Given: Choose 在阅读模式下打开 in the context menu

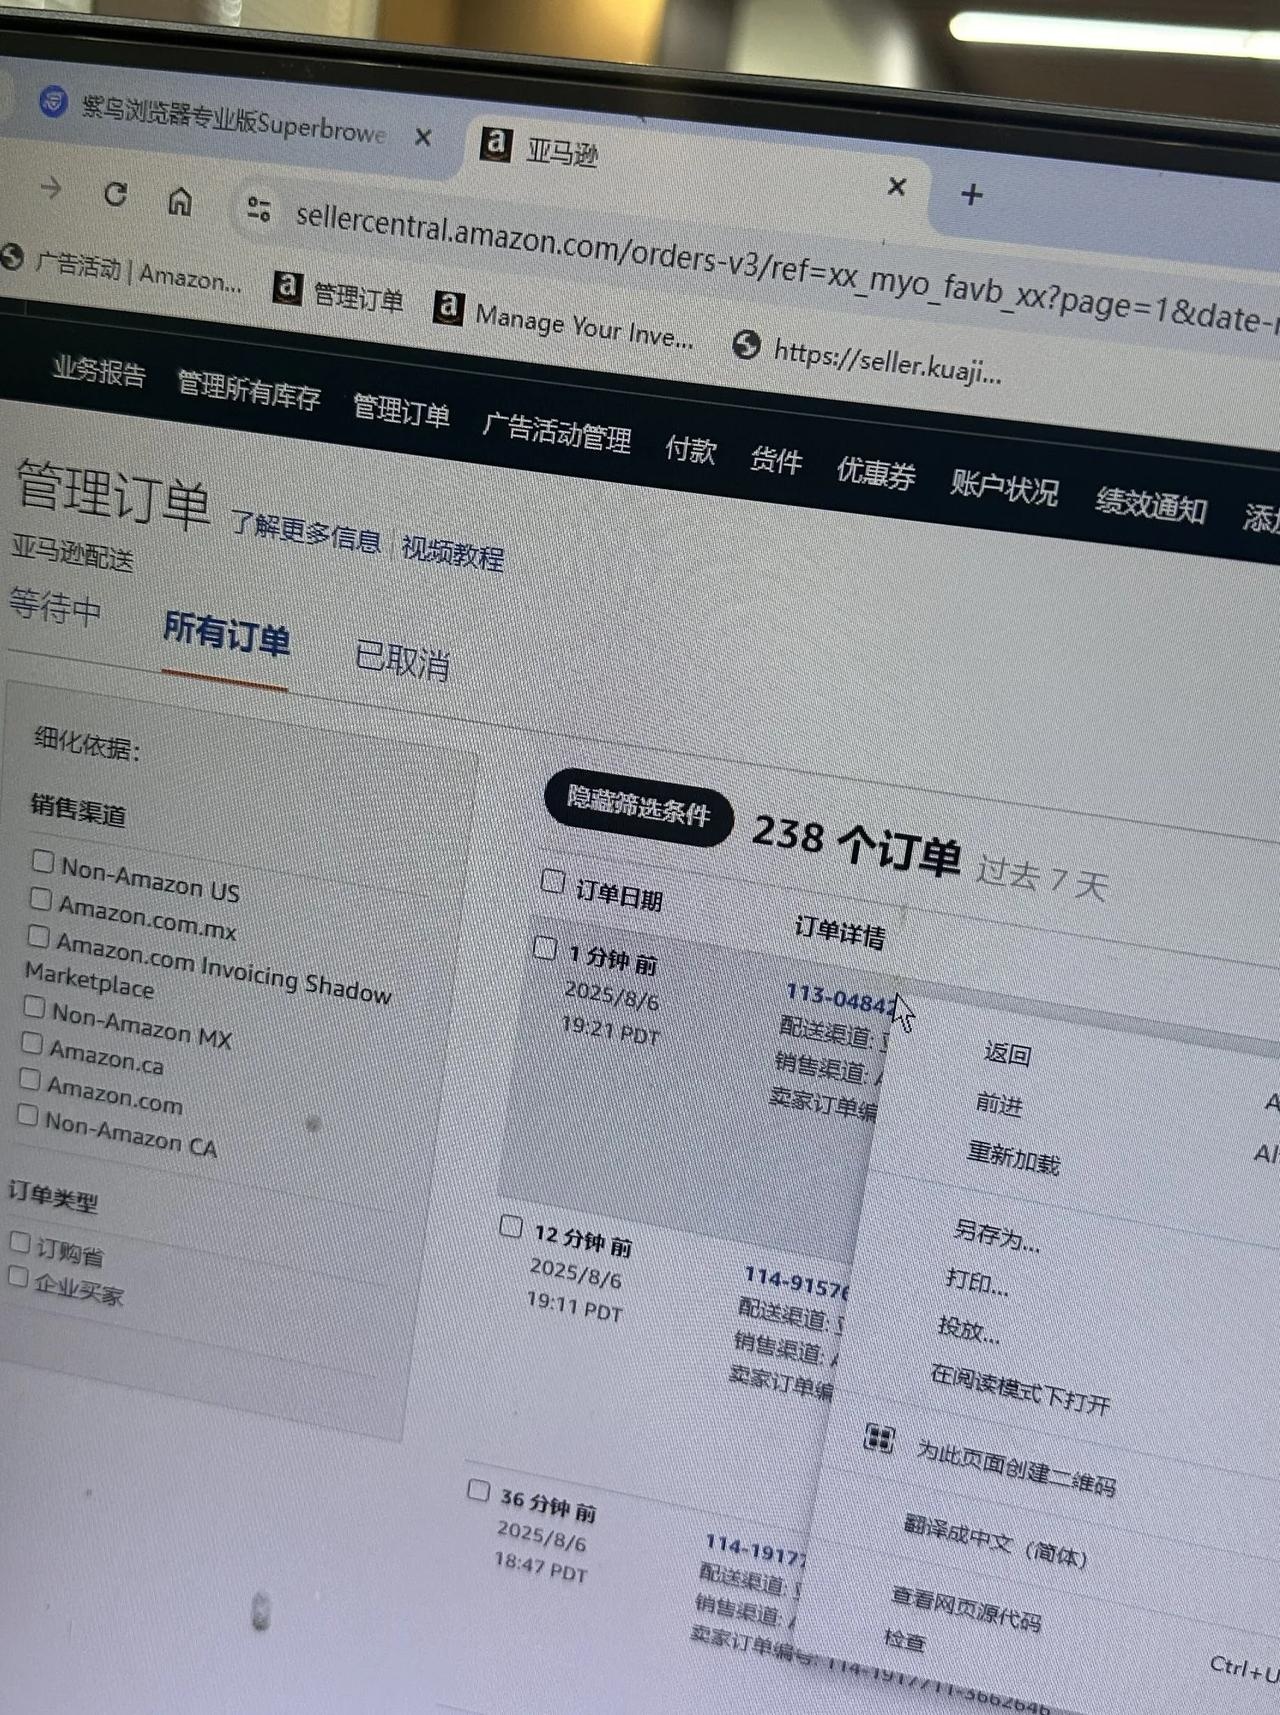Looking at the screenshot, I should pyautogui.click(x=1021, y=1389).
